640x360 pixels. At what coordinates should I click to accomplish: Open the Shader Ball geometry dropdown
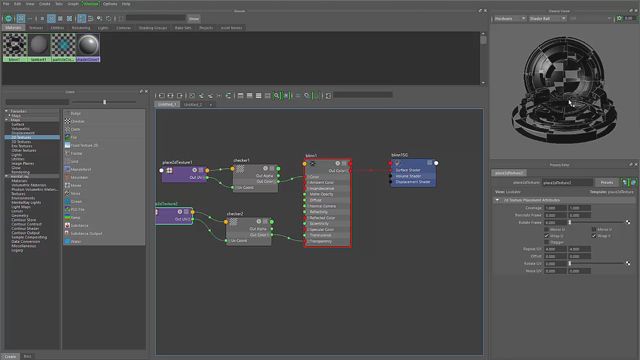547,18
